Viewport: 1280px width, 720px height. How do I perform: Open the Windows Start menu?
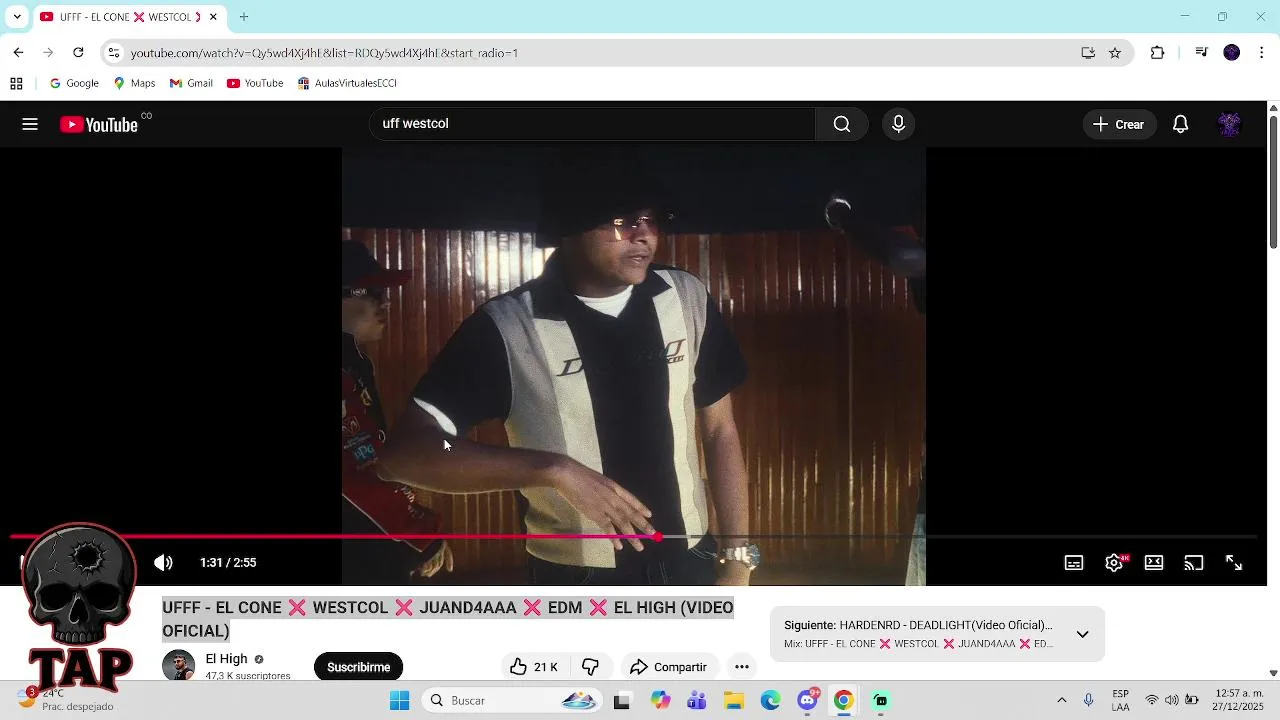point(399,700)
